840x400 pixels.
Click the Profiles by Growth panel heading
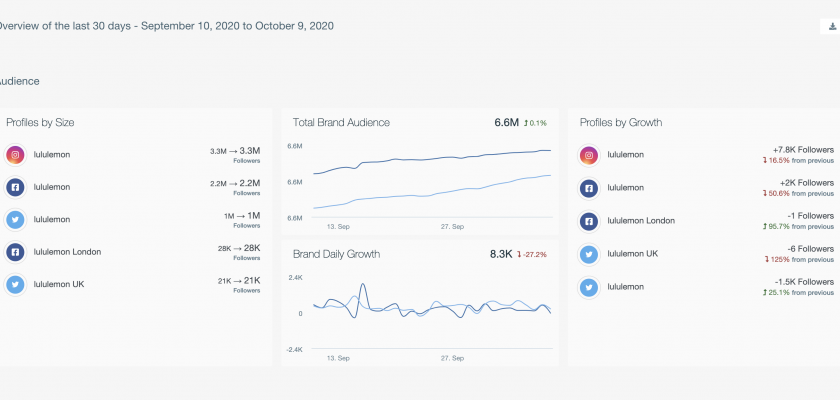click(620, 123)
